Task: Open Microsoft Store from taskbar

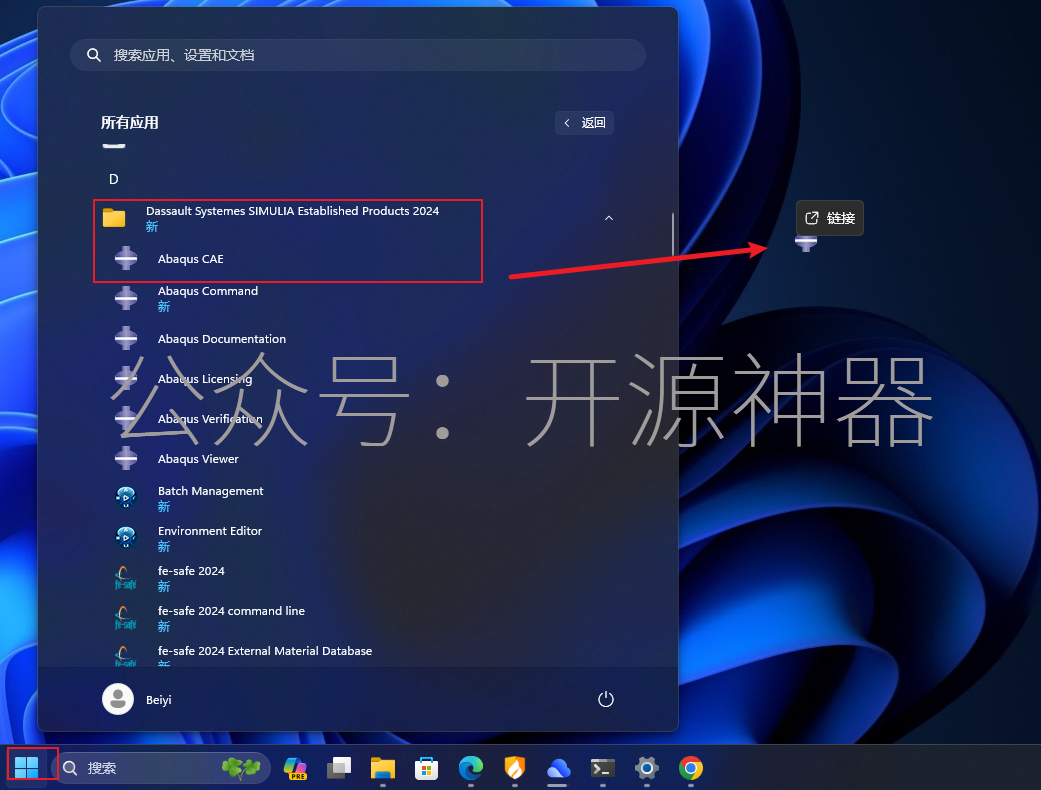Action: tap(426, 768)
